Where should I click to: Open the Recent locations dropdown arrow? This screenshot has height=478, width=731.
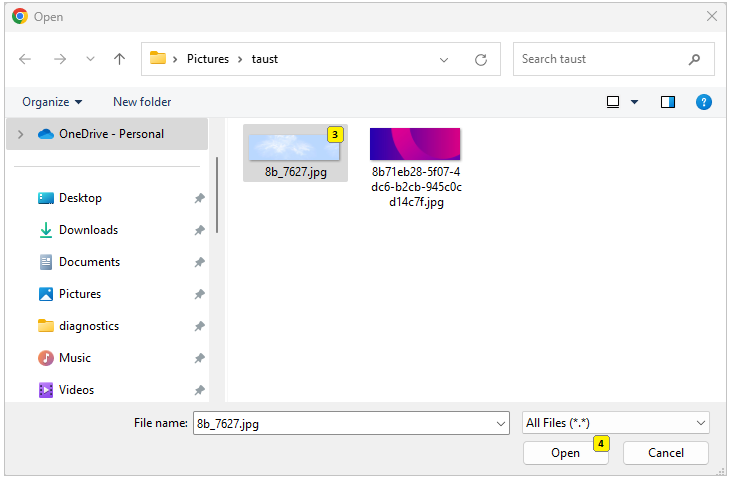tap(90, 59)
